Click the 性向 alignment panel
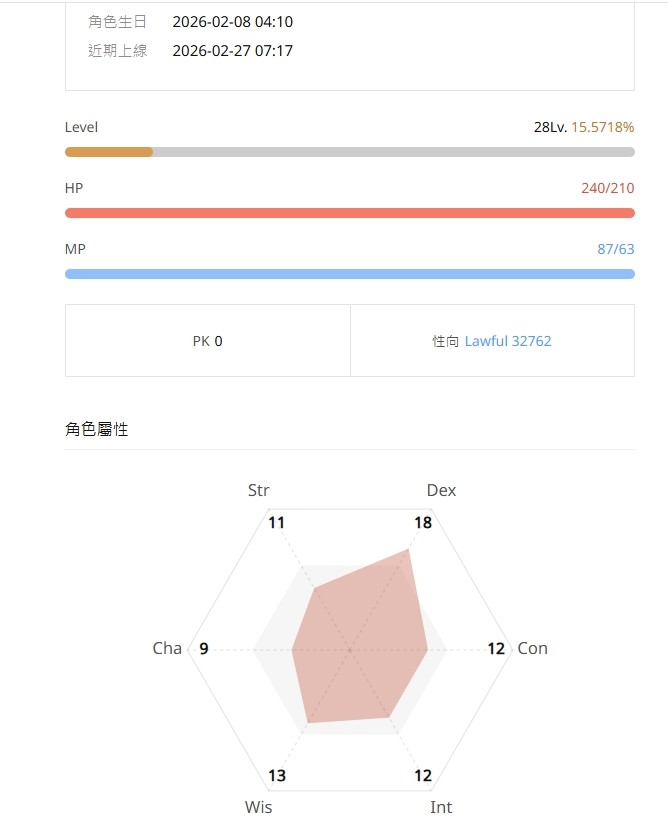The height and width of the screenshot is (835, 668). coord(492,341)
